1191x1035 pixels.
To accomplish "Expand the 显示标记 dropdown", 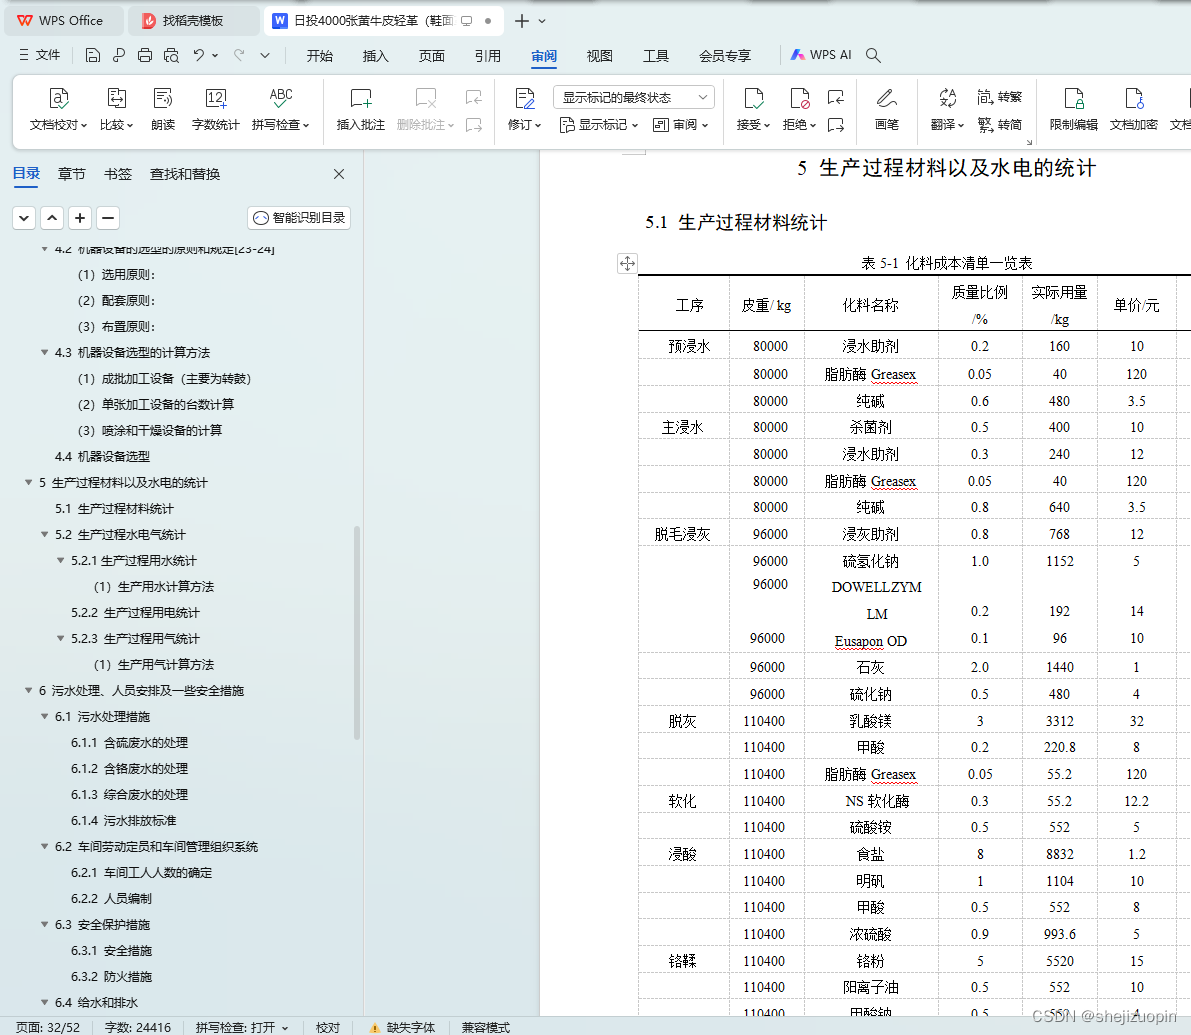I will [x=599, y=125].
